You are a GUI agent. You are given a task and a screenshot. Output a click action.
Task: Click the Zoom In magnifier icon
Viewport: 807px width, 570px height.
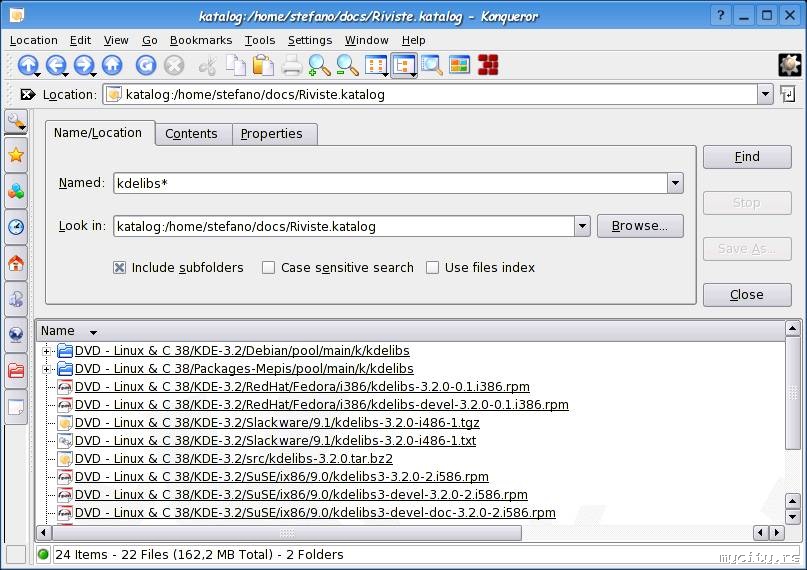[319, 65]
